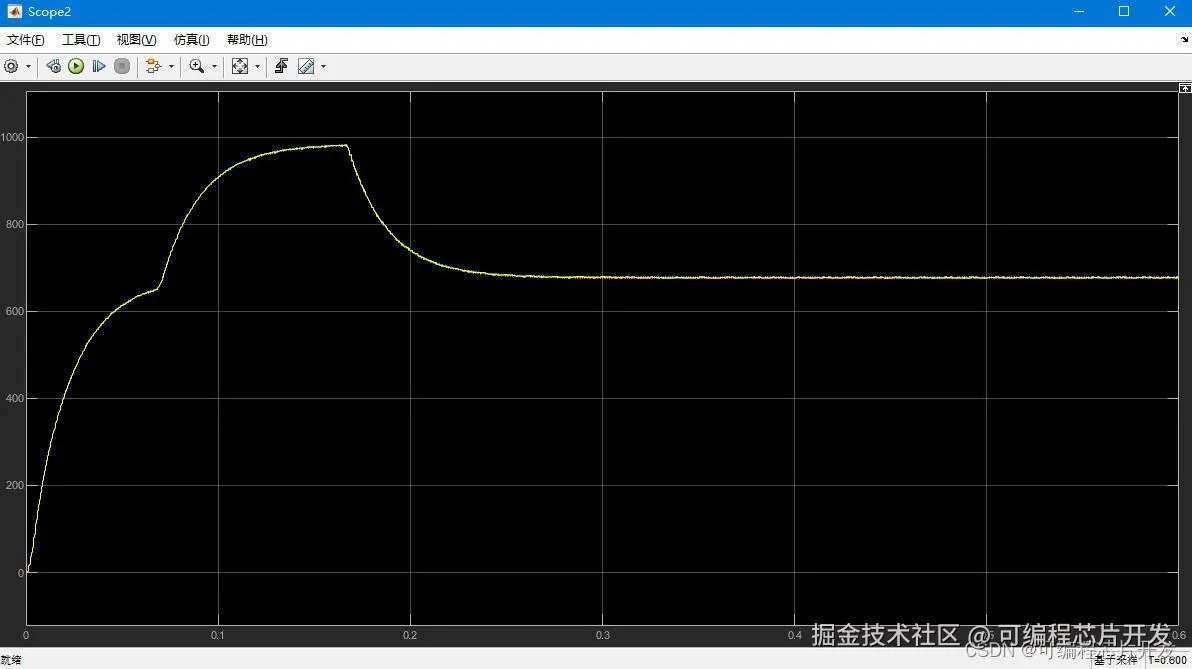Click the maximize axes button above the plot
1192x669 pixels.
coord(1184,88)
